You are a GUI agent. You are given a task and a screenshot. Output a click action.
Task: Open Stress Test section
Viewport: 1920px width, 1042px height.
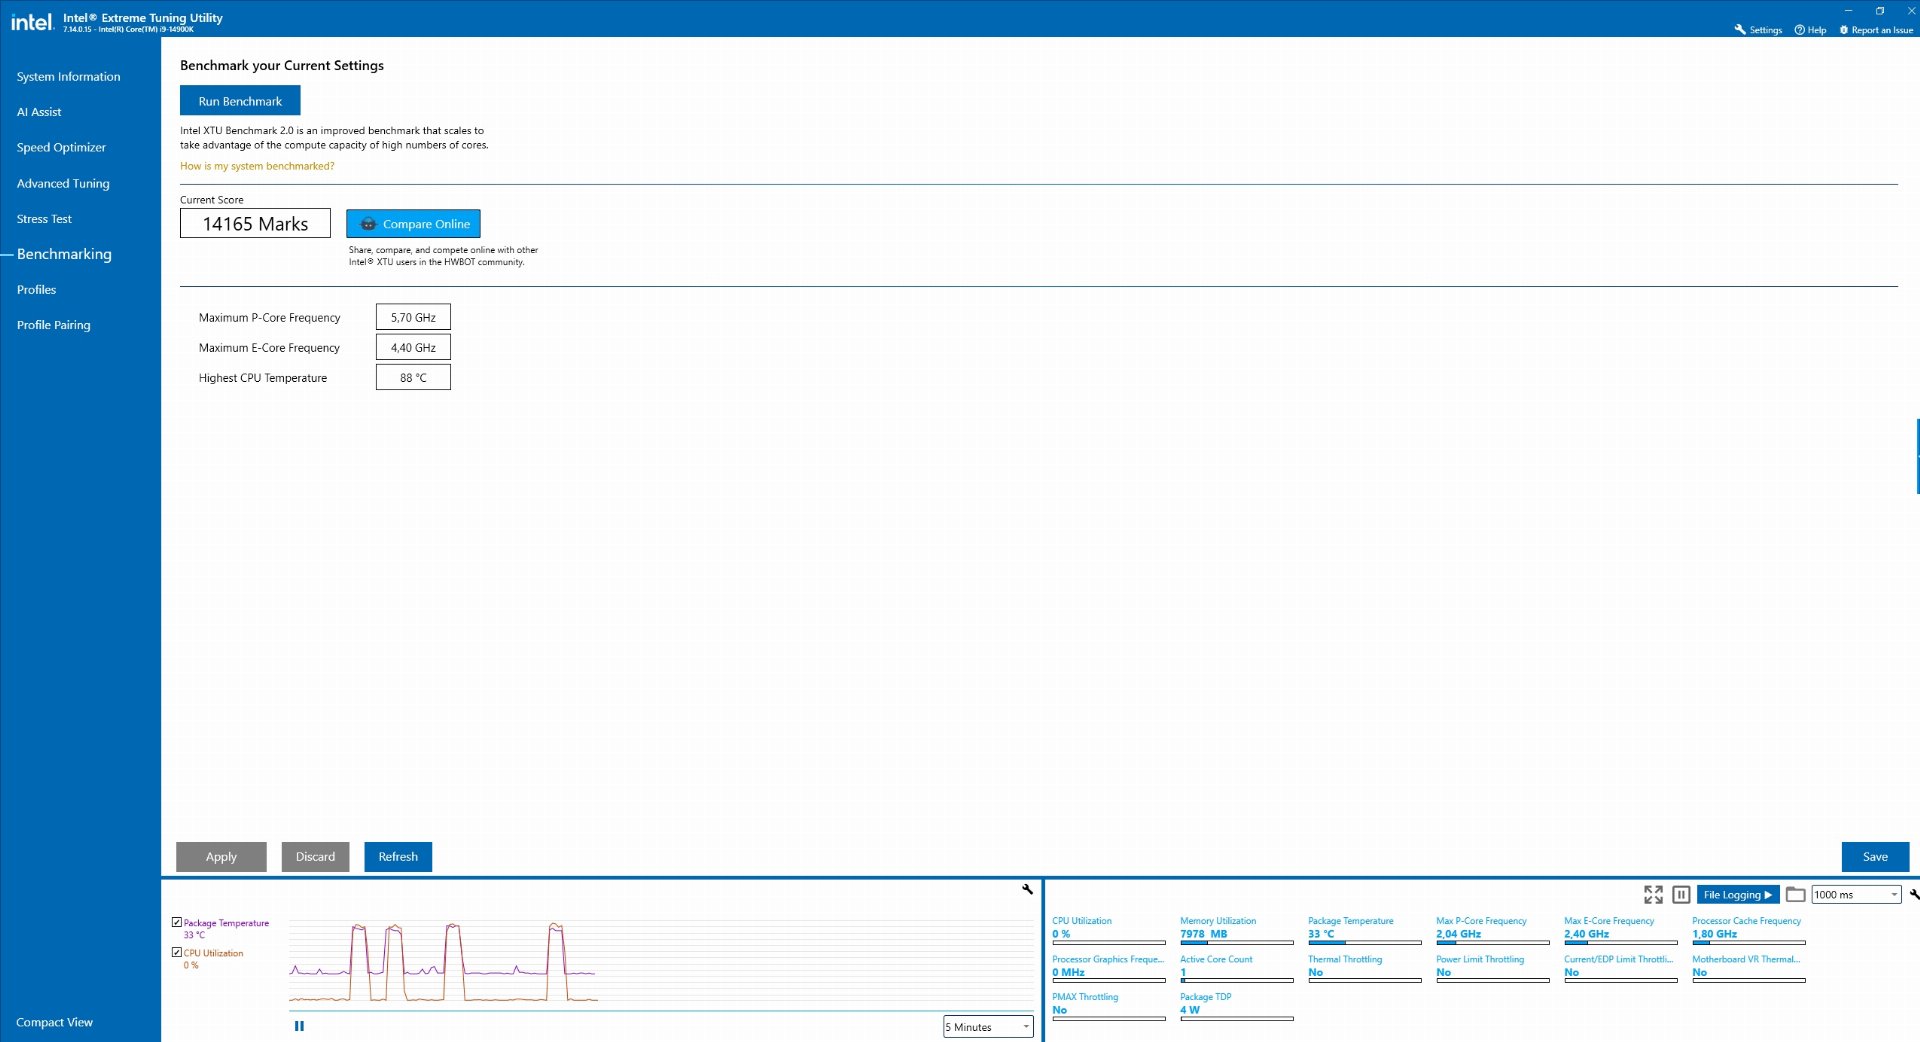point(44,219)
